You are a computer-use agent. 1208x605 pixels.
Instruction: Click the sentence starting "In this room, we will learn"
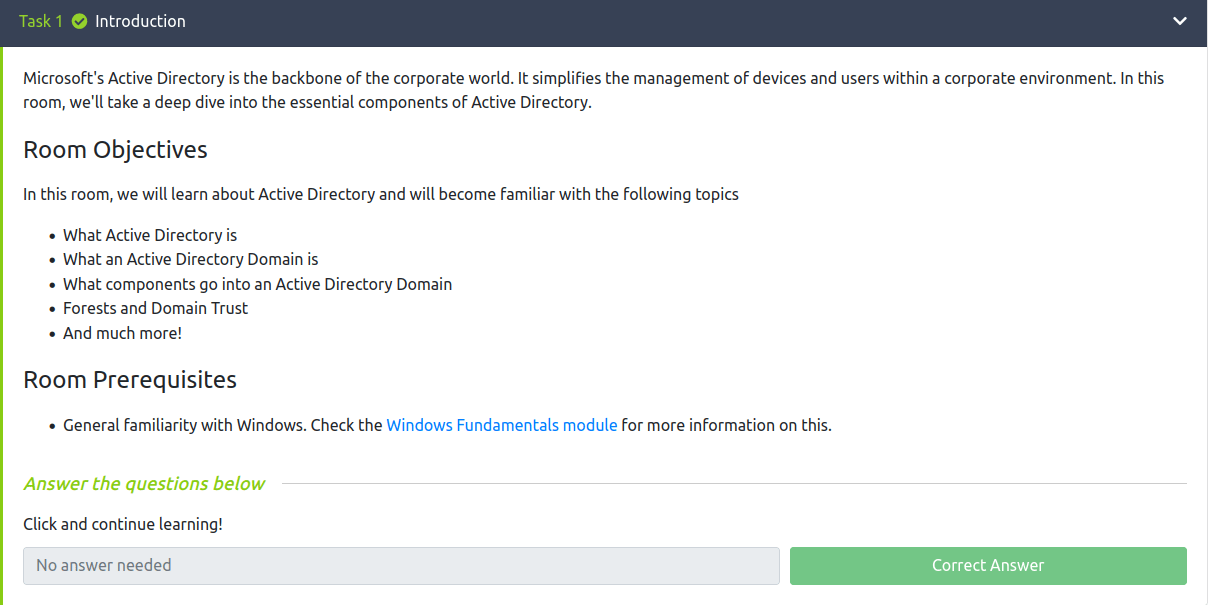pyautogui.click(x=380, y=194)
